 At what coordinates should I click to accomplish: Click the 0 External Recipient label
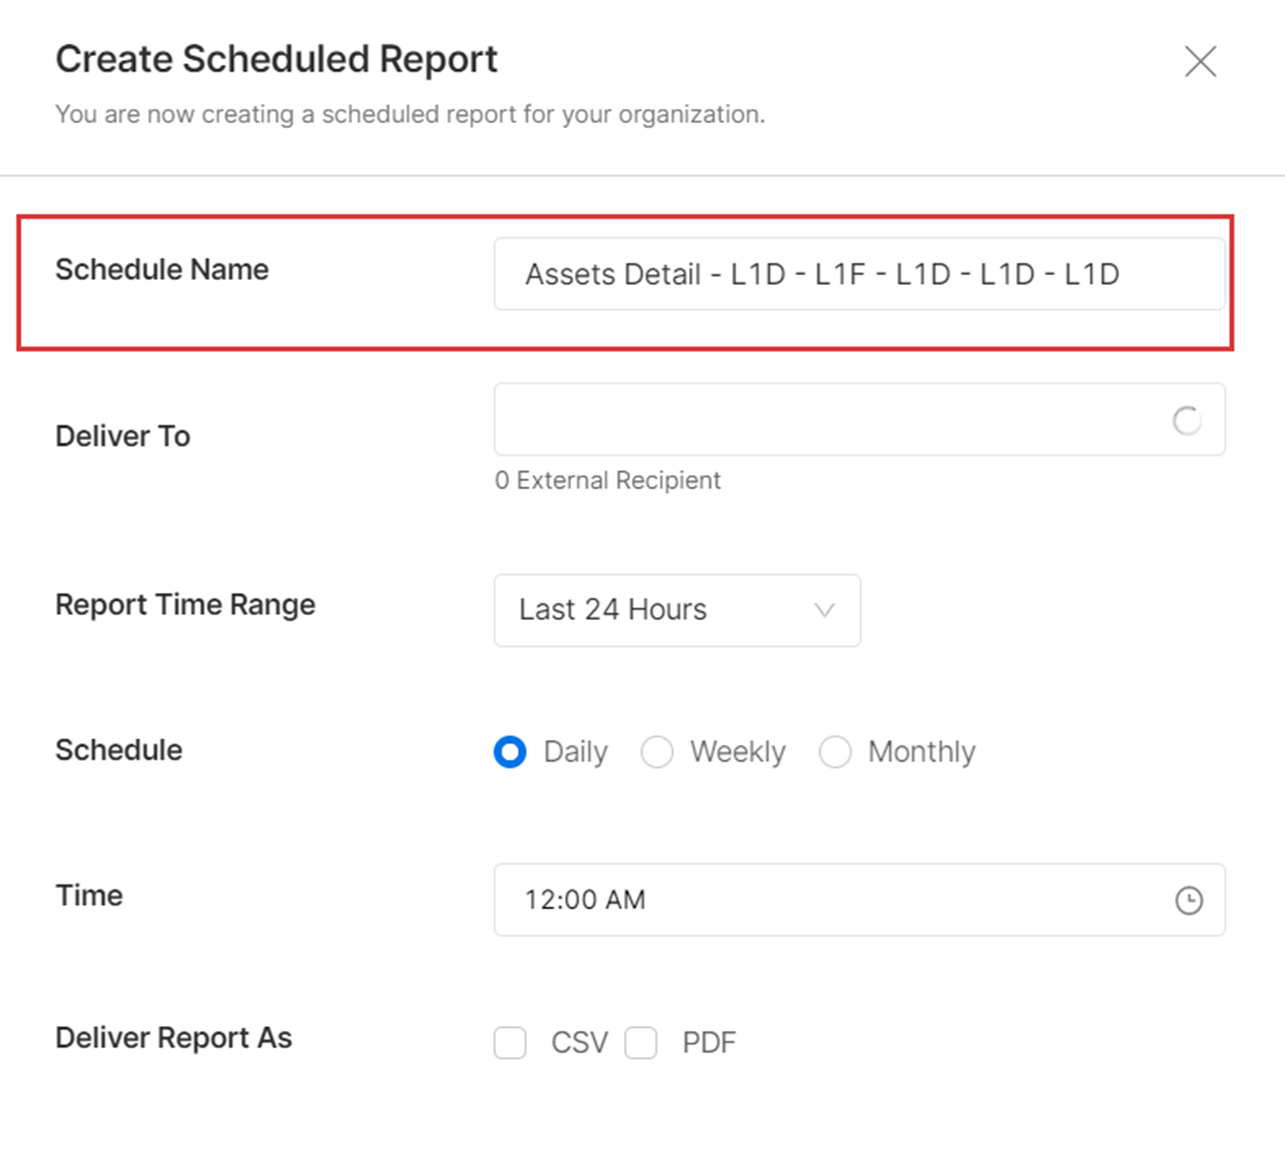pyautogui.click(x=607, y=480)
